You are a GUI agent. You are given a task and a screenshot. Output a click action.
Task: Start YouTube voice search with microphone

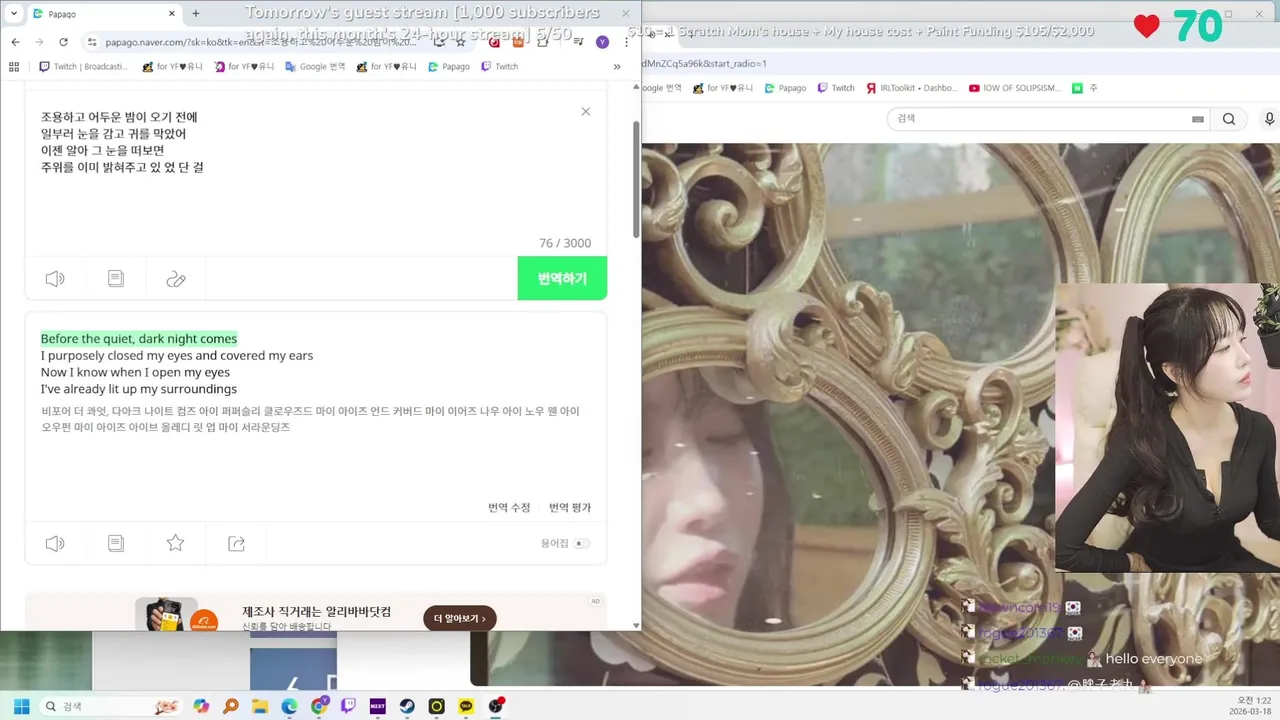[1269, 119]
